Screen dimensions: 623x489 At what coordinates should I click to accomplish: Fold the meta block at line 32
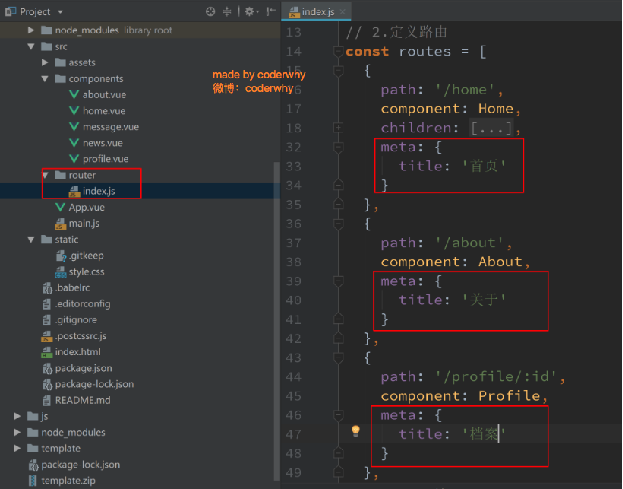pyautogui.click(x=338, y=147)
